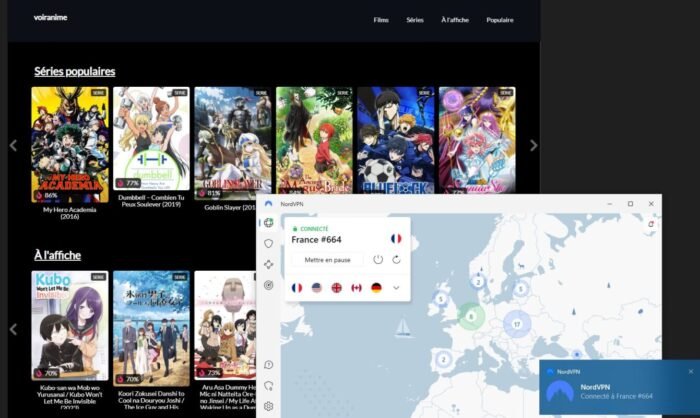Select the cluster 5 over Ireland/UK

(441, 299)
